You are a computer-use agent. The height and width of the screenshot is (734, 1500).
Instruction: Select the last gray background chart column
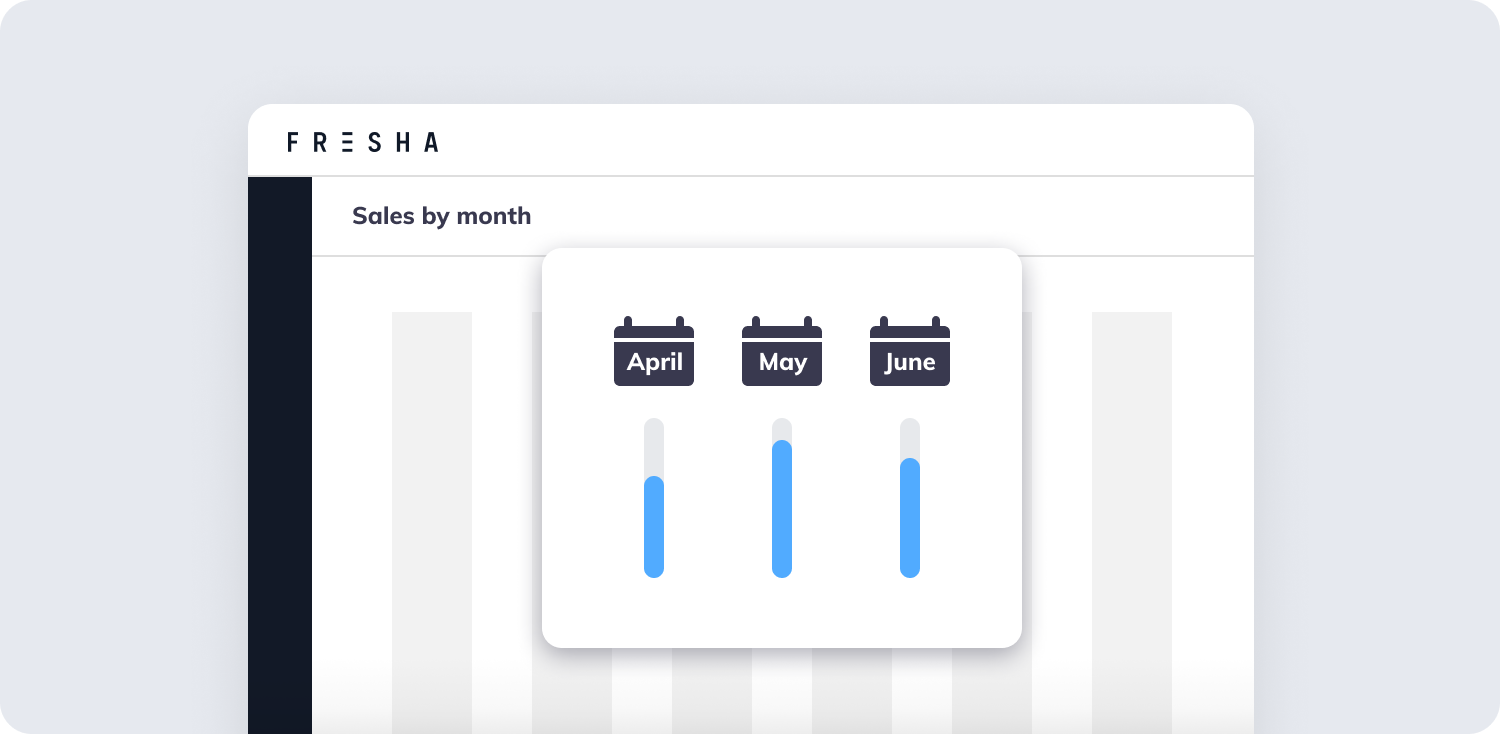coord(1132,523)
